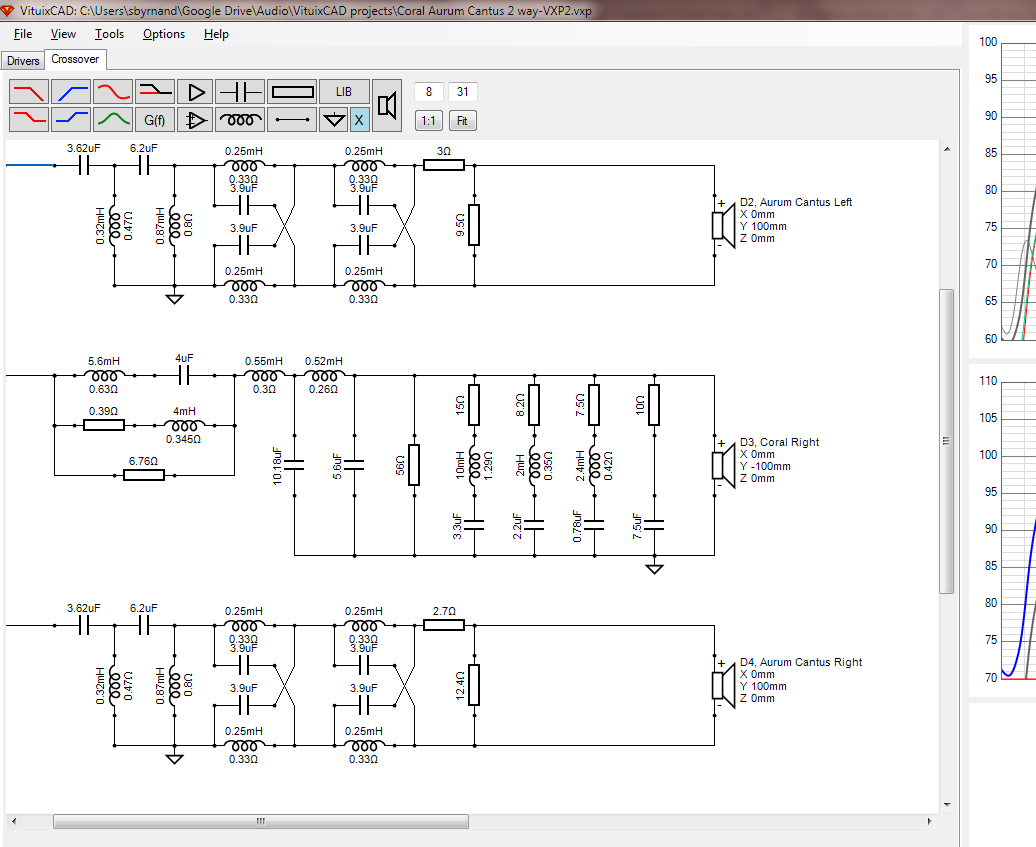The width and height of the screenshot is (1036, 847).
Task: Click horizontal scrollbar right arrow
Action: (x=929, y=821)
